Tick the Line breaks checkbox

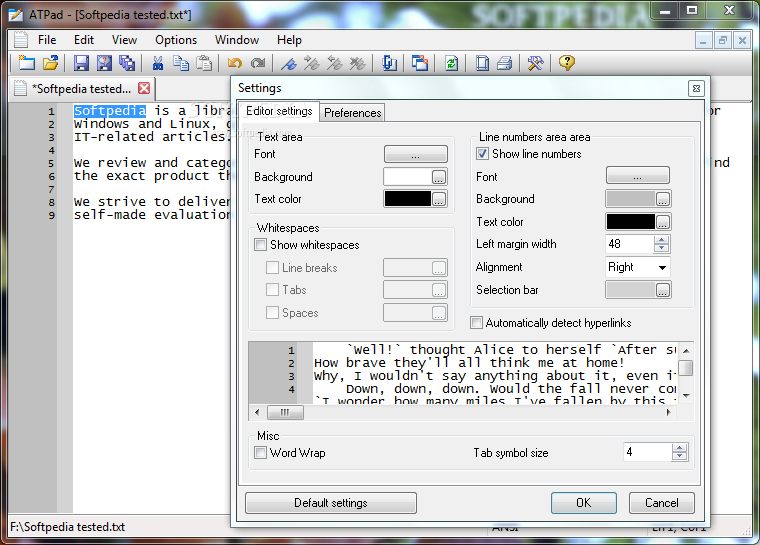tap(272, 267)
